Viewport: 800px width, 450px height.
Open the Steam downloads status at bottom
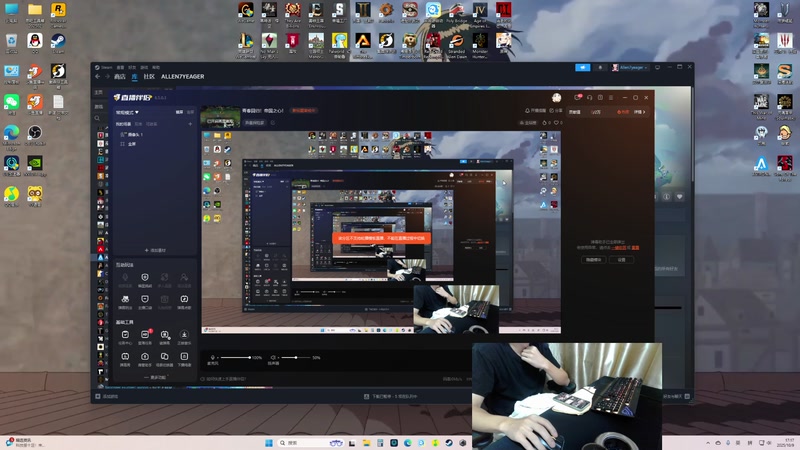point(391,396)
